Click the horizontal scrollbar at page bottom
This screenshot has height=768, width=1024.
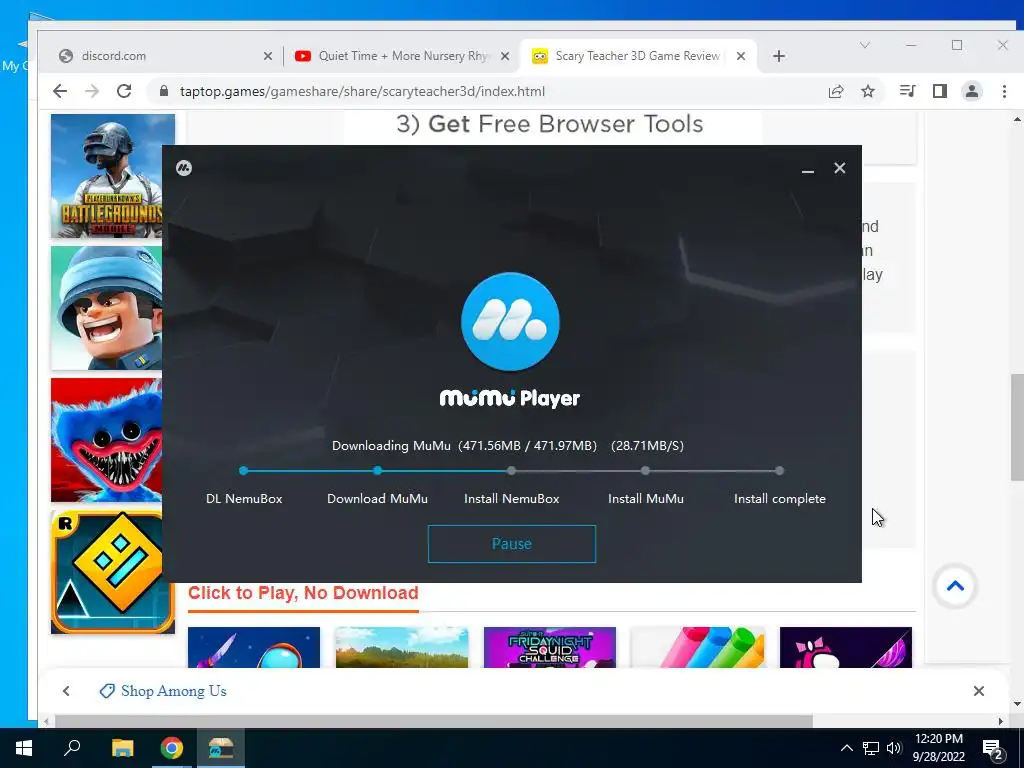(x=434, y=721)
